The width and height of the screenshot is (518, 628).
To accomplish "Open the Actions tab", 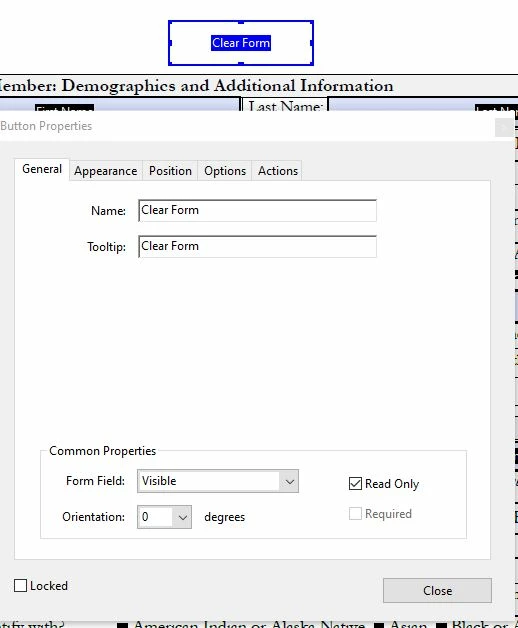I will [278, 171].
